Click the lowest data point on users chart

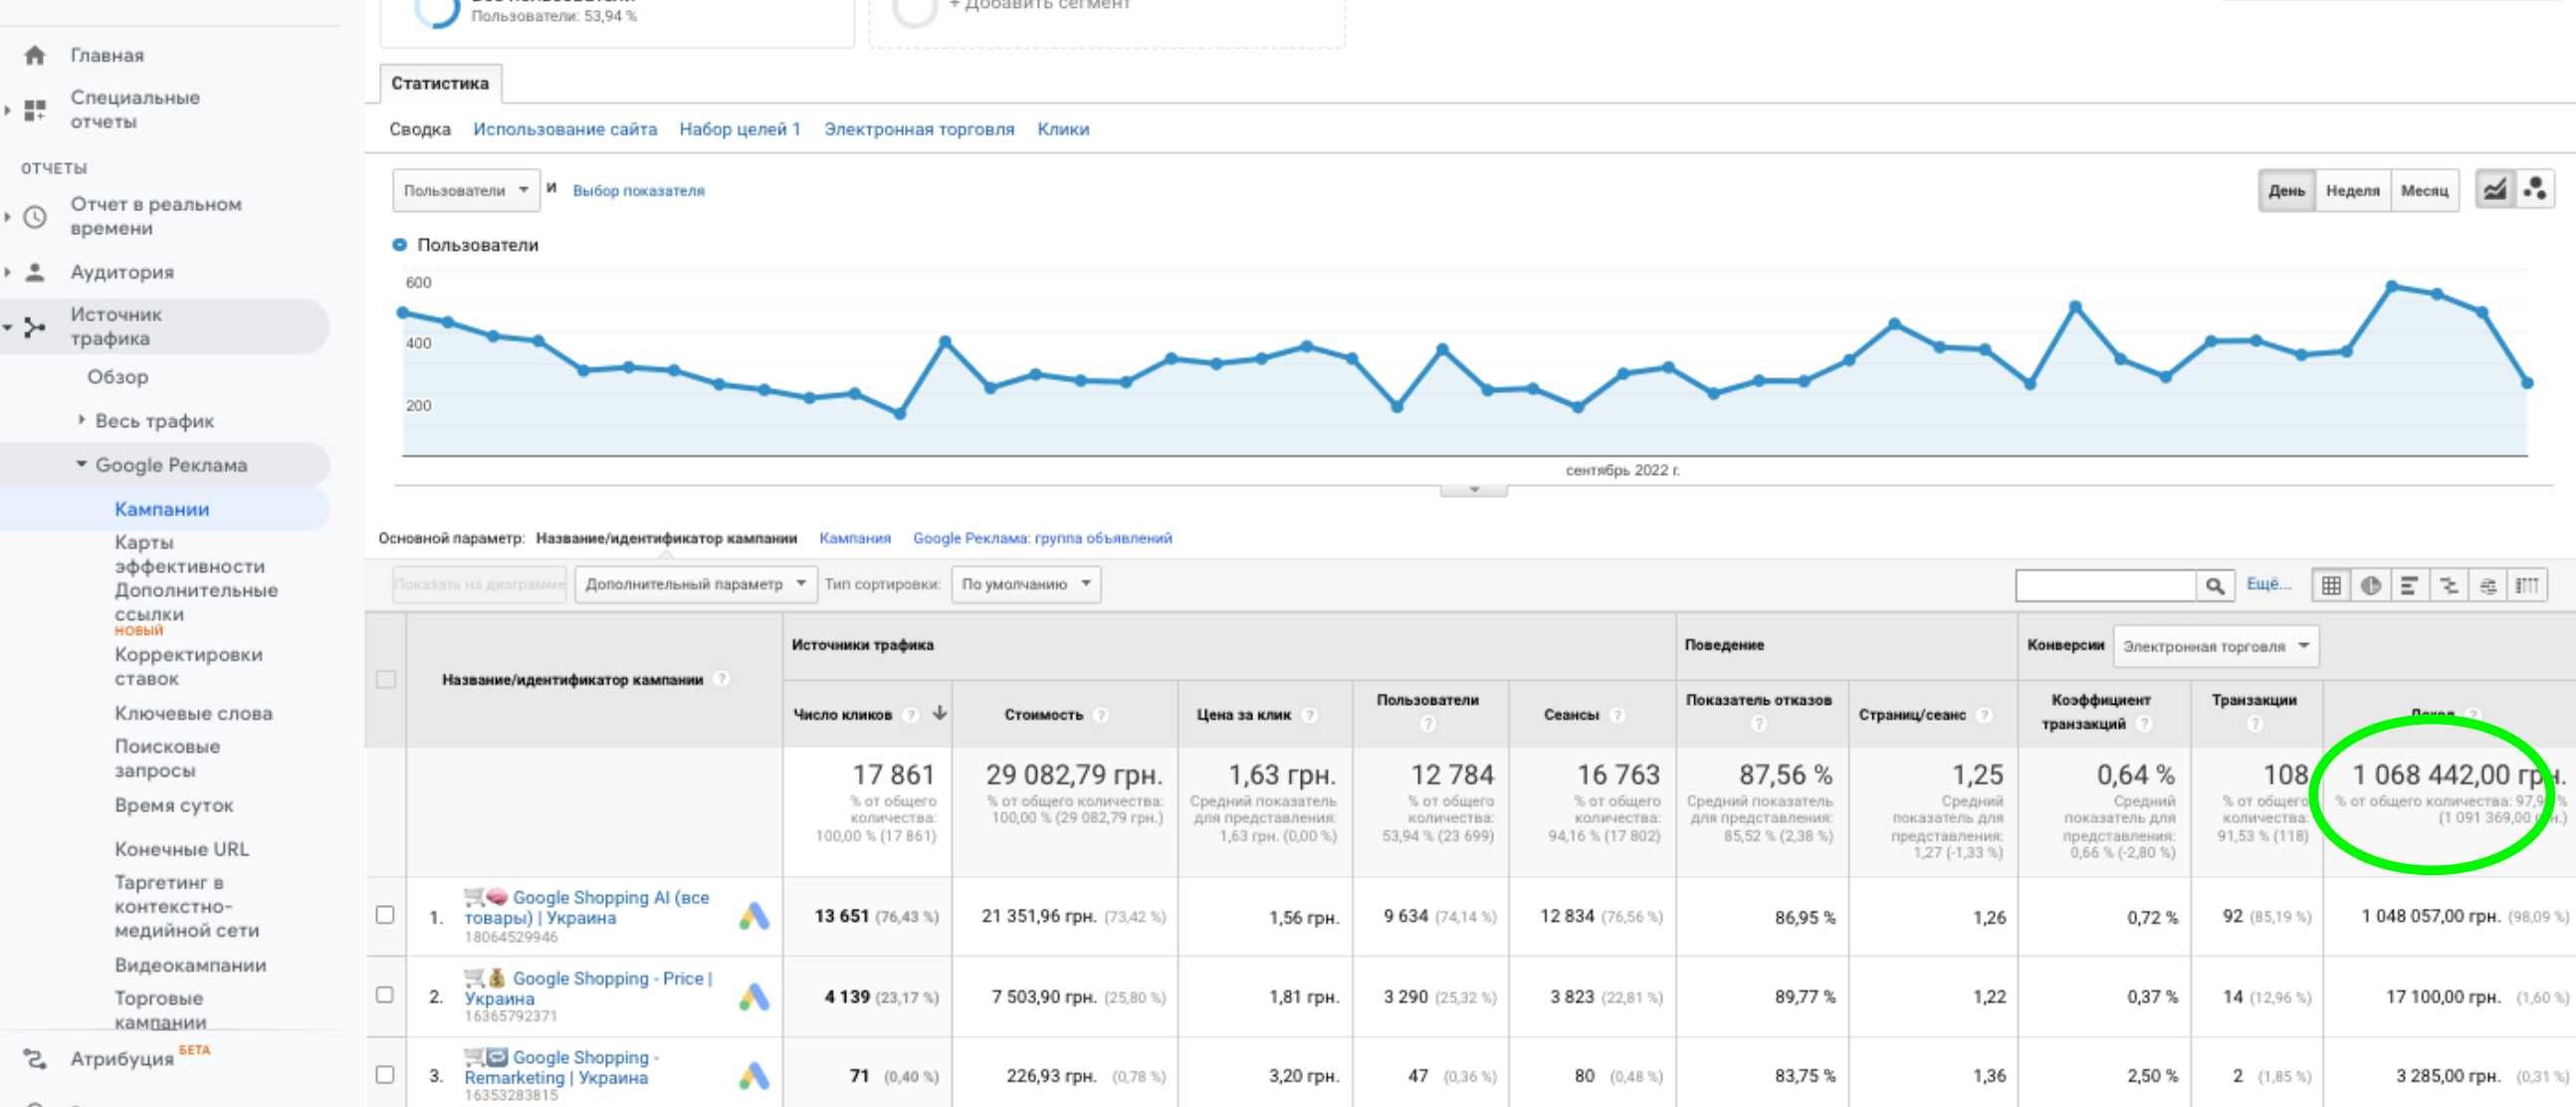899,414
